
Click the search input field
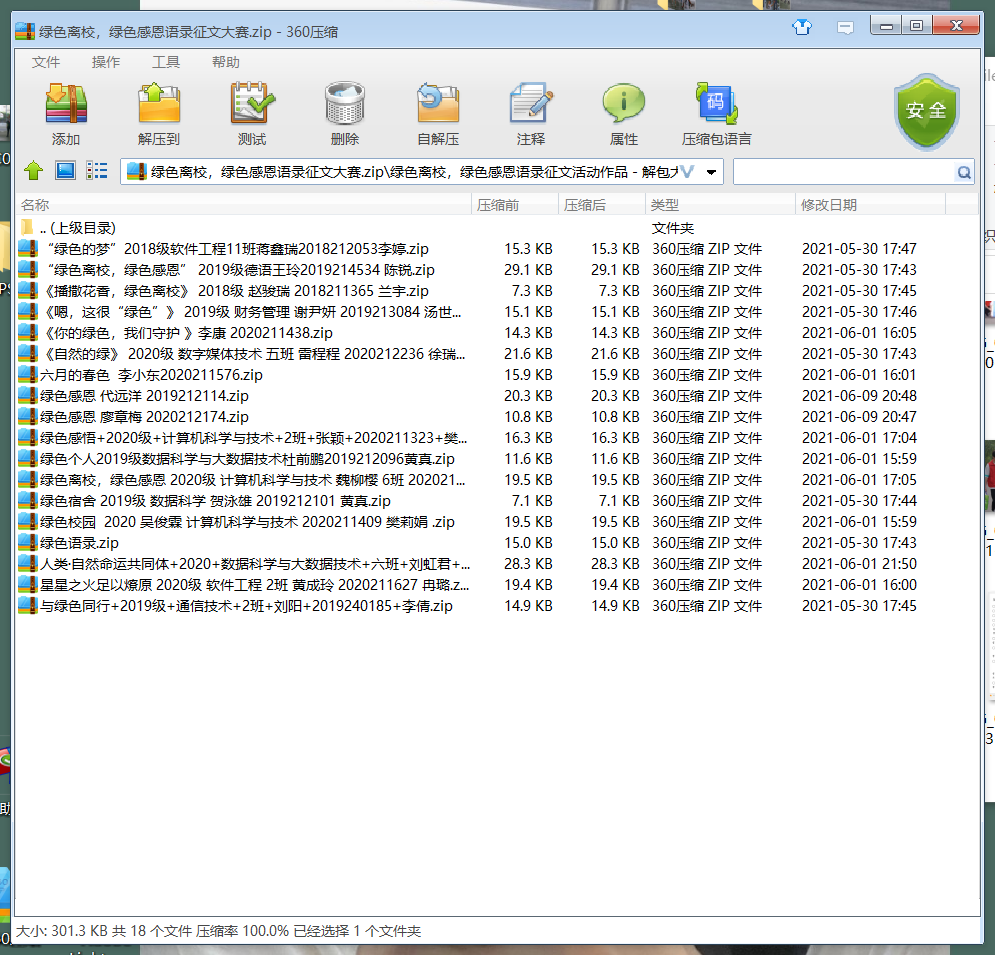[x=843, y=172]
